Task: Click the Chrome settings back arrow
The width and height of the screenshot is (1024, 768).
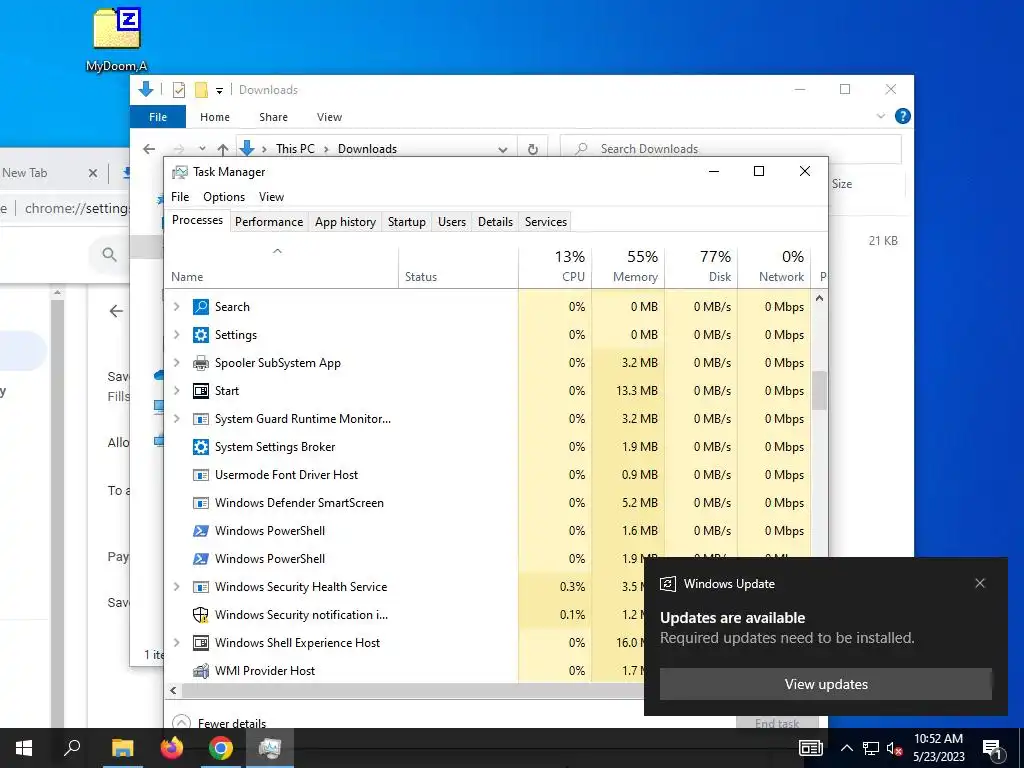Action: click(x=116, y=311)
